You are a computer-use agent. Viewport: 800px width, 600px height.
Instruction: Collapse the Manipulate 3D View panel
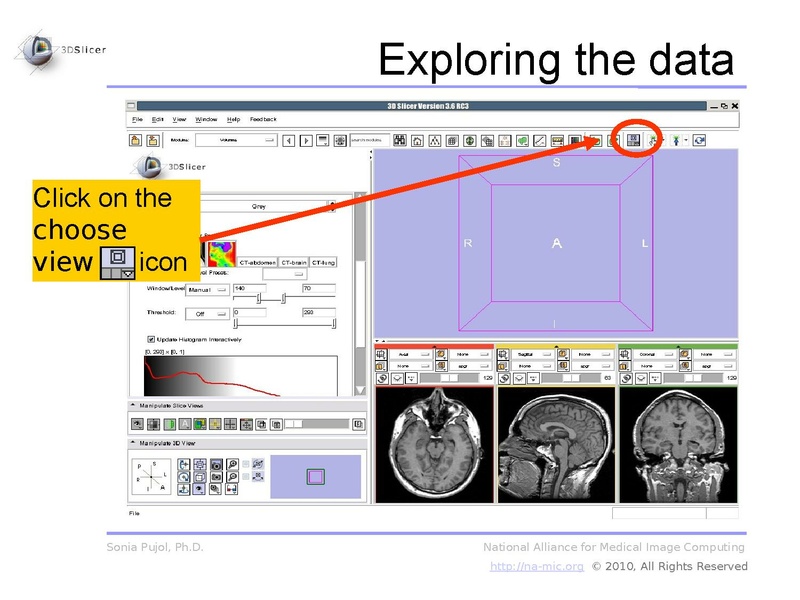point(132,443)
